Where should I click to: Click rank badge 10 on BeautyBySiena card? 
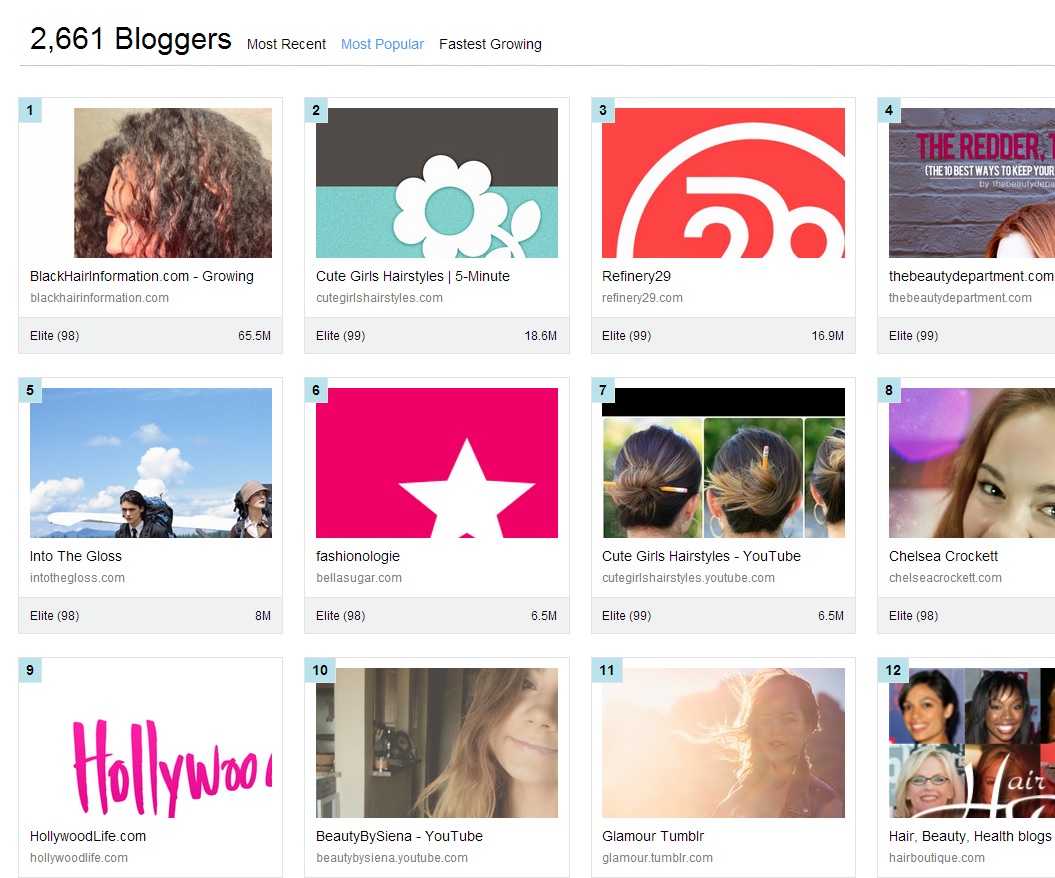coord(320,670)
